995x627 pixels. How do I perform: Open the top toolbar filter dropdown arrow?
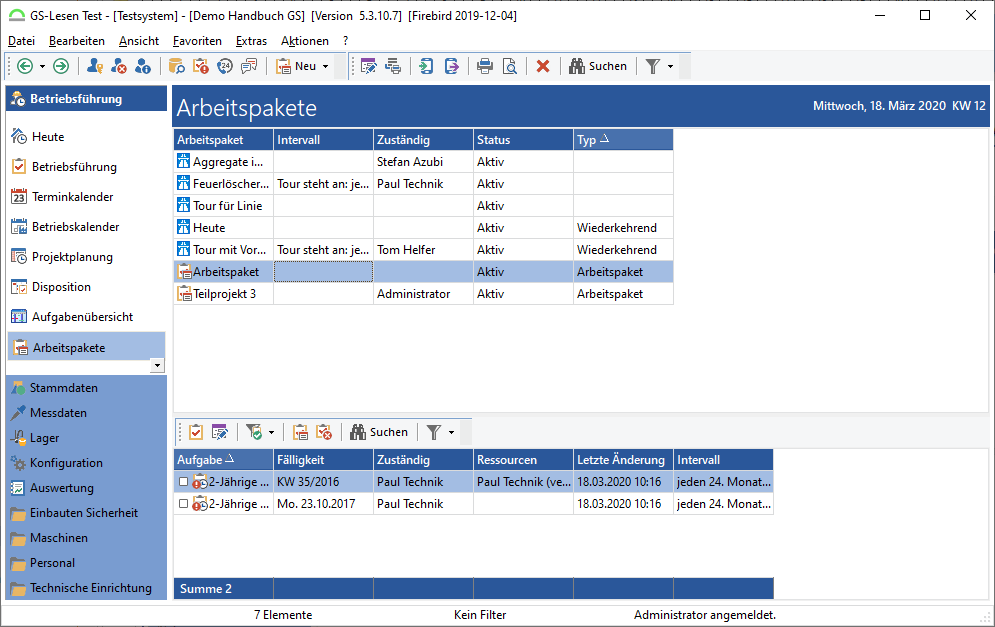[670, 67]
